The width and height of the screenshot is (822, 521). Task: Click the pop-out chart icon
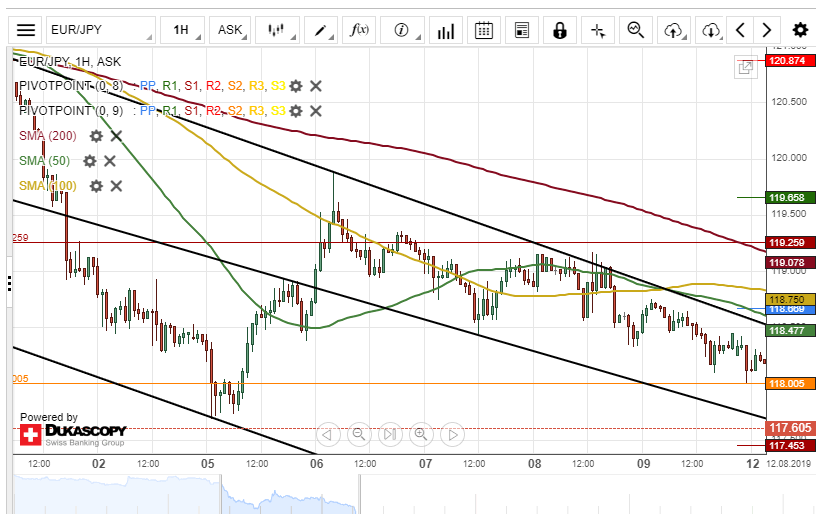click(x=745, y=67)
